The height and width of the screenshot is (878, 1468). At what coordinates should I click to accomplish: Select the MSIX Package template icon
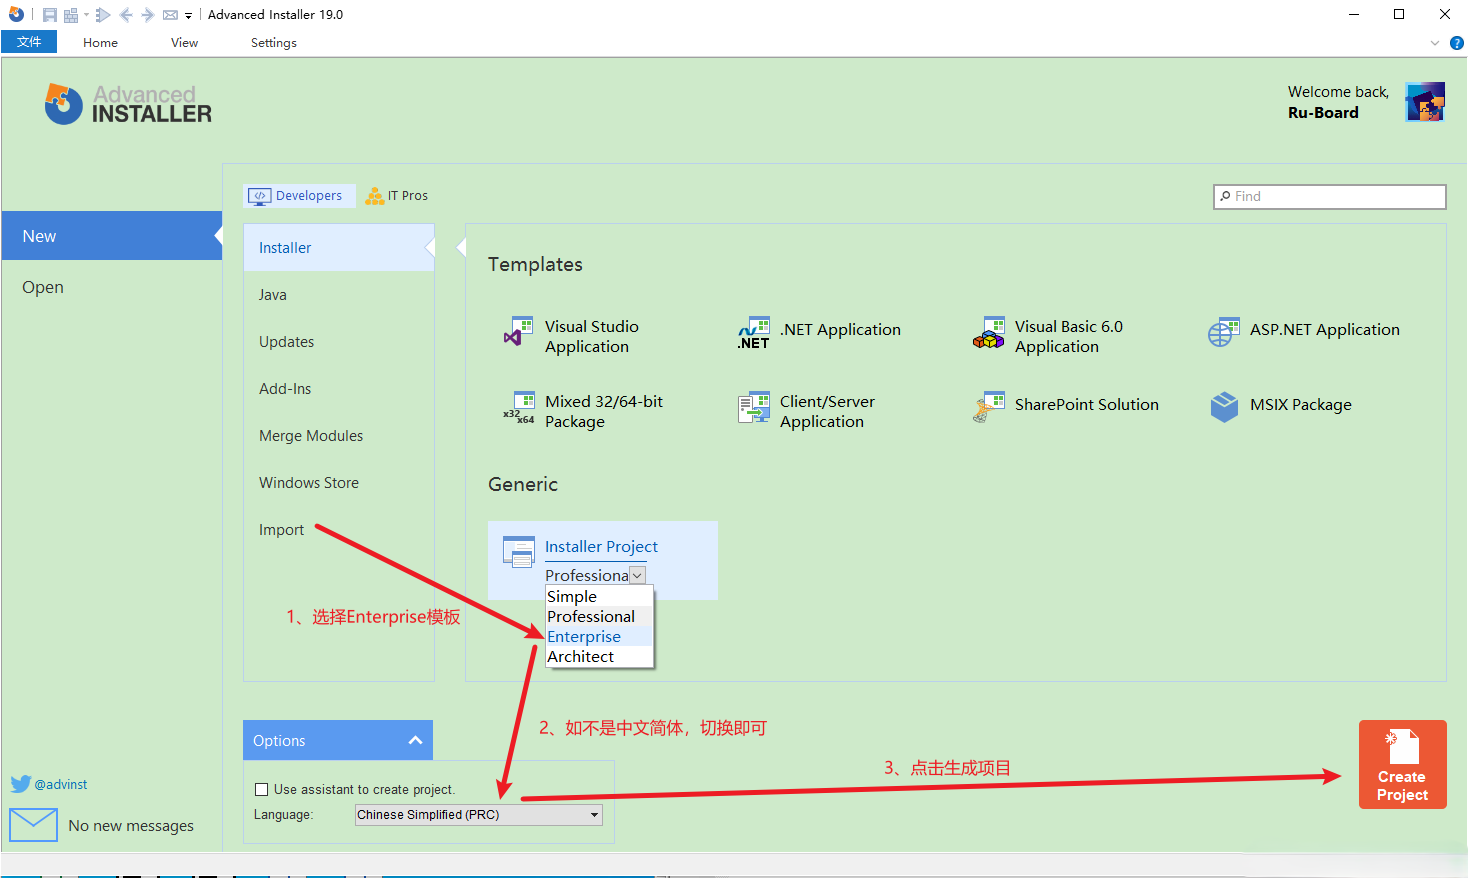pos(1224,407)
